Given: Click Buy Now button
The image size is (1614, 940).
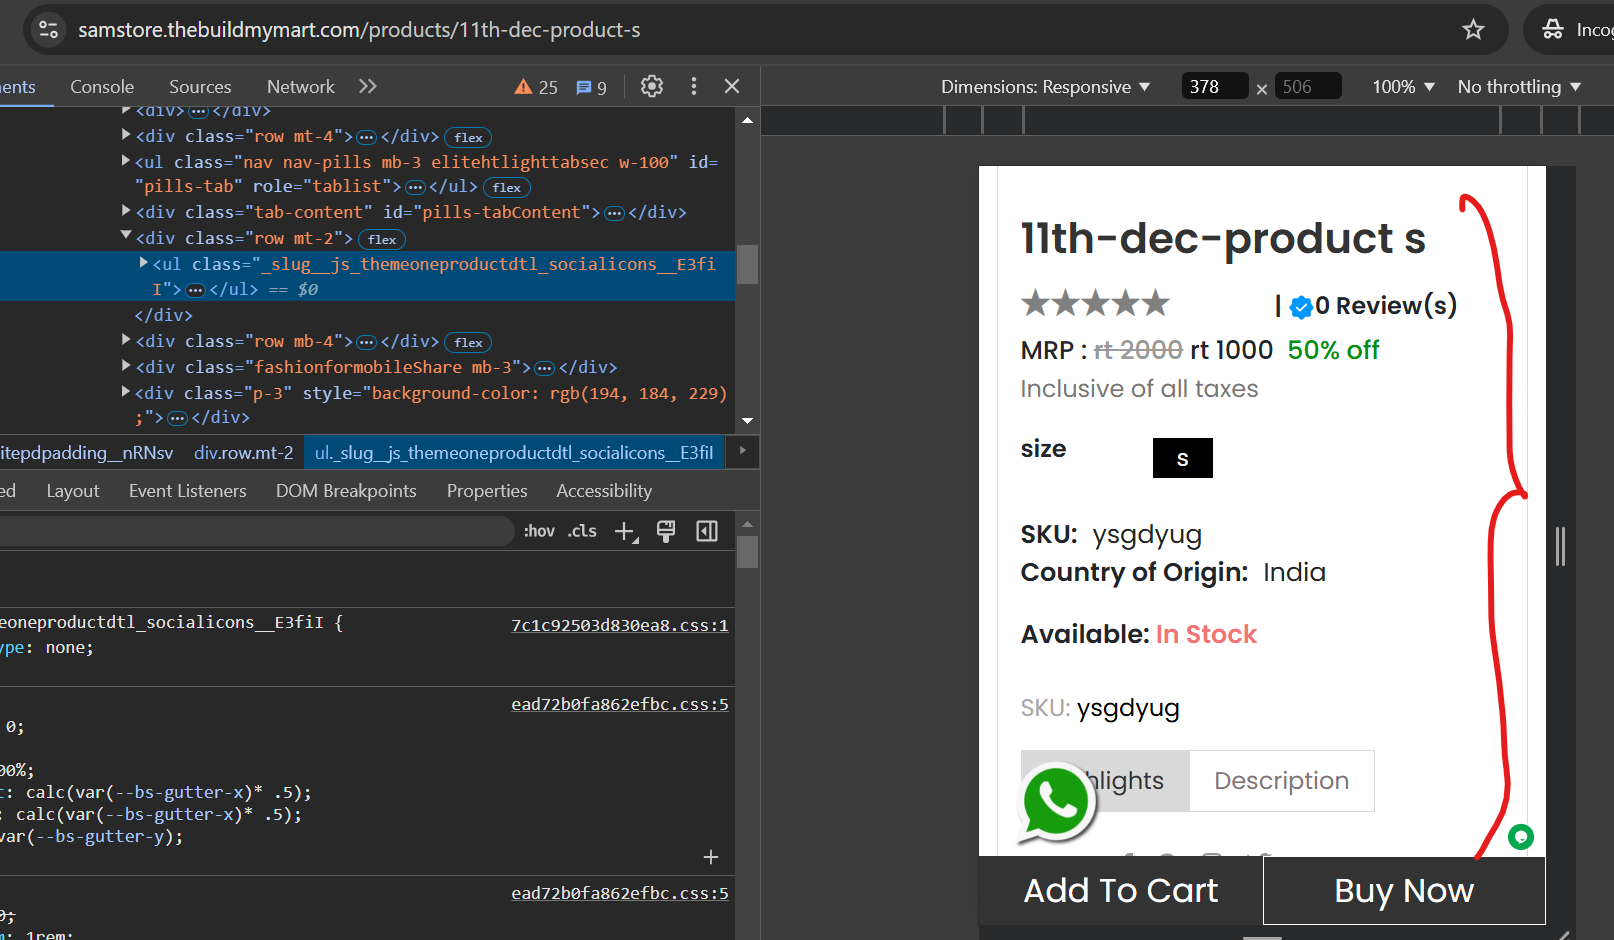Looking at the screenshot, I should click(1404, 890).
